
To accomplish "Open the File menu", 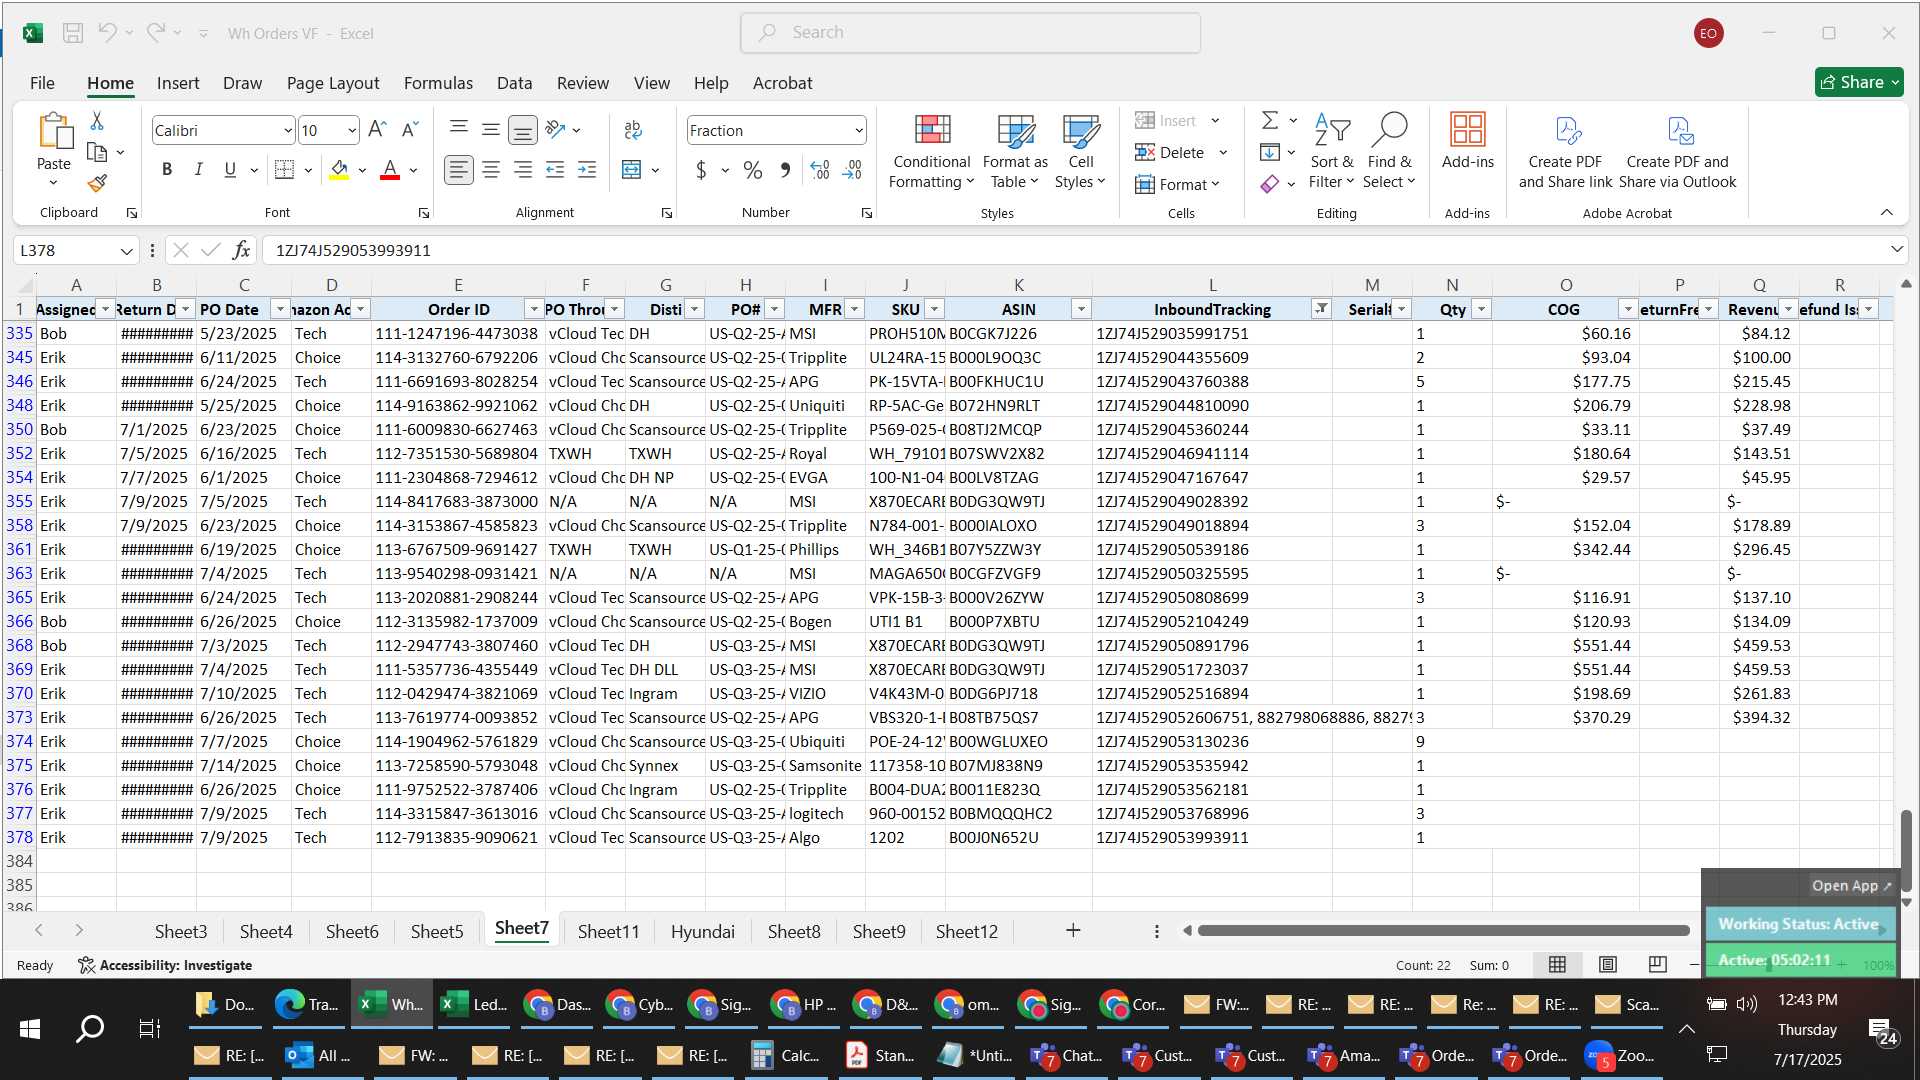I will (x=42, y=83).
